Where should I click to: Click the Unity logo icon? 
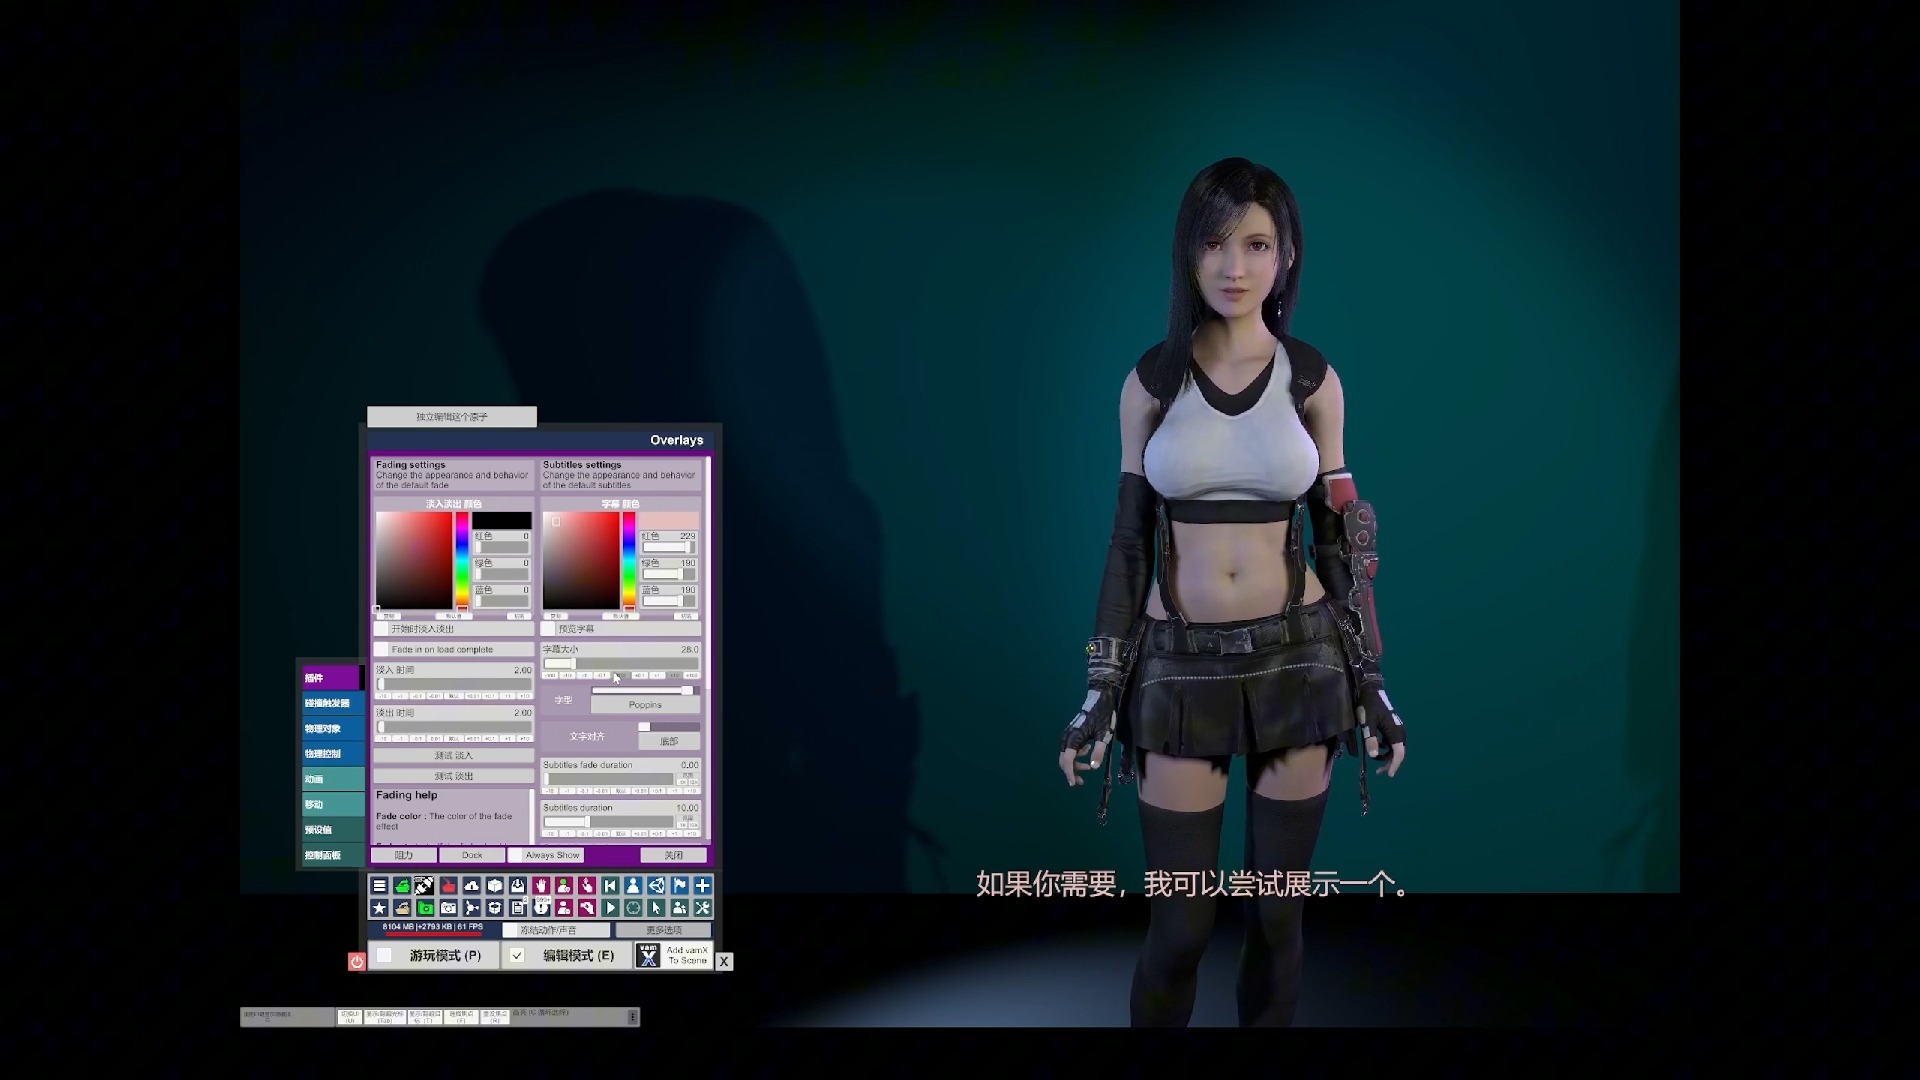pos(656,886)
